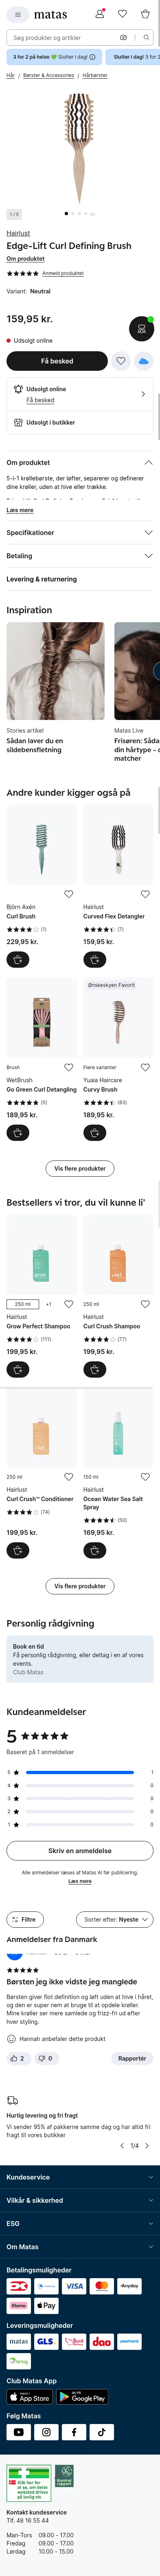Click the Få besked button

(57, 361)
